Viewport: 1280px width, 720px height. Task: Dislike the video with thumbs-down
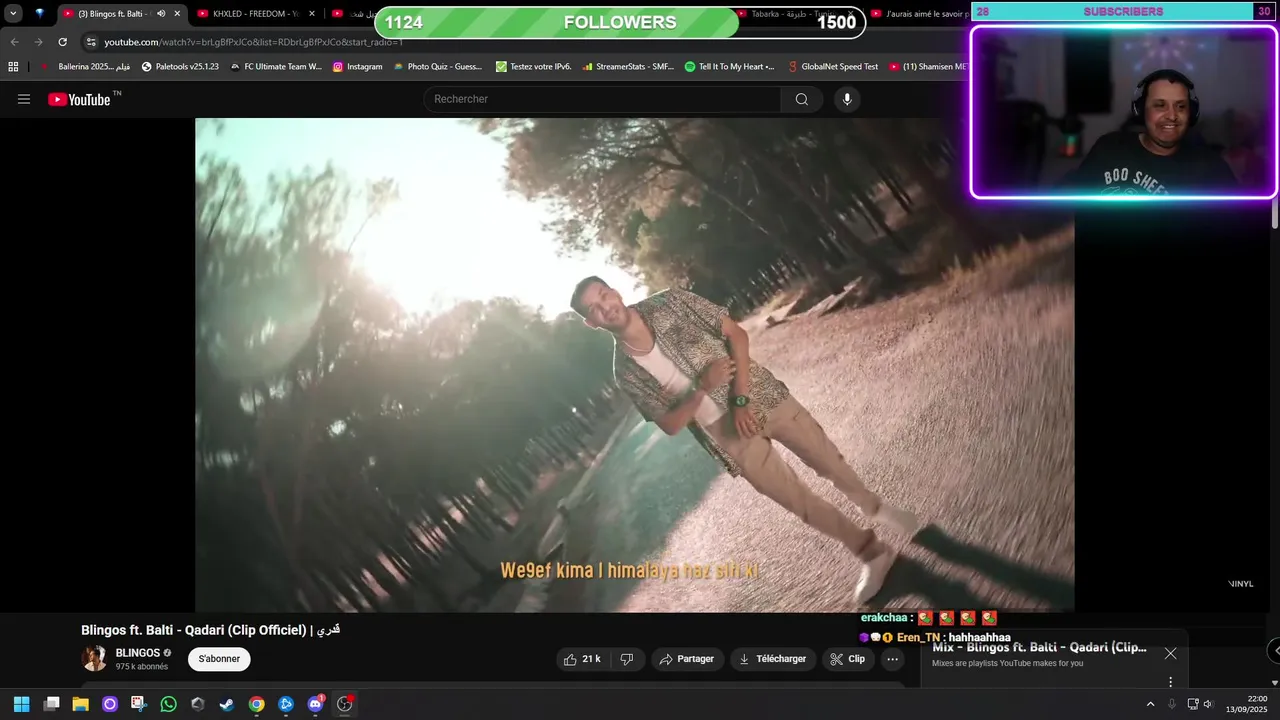[627, 659]
